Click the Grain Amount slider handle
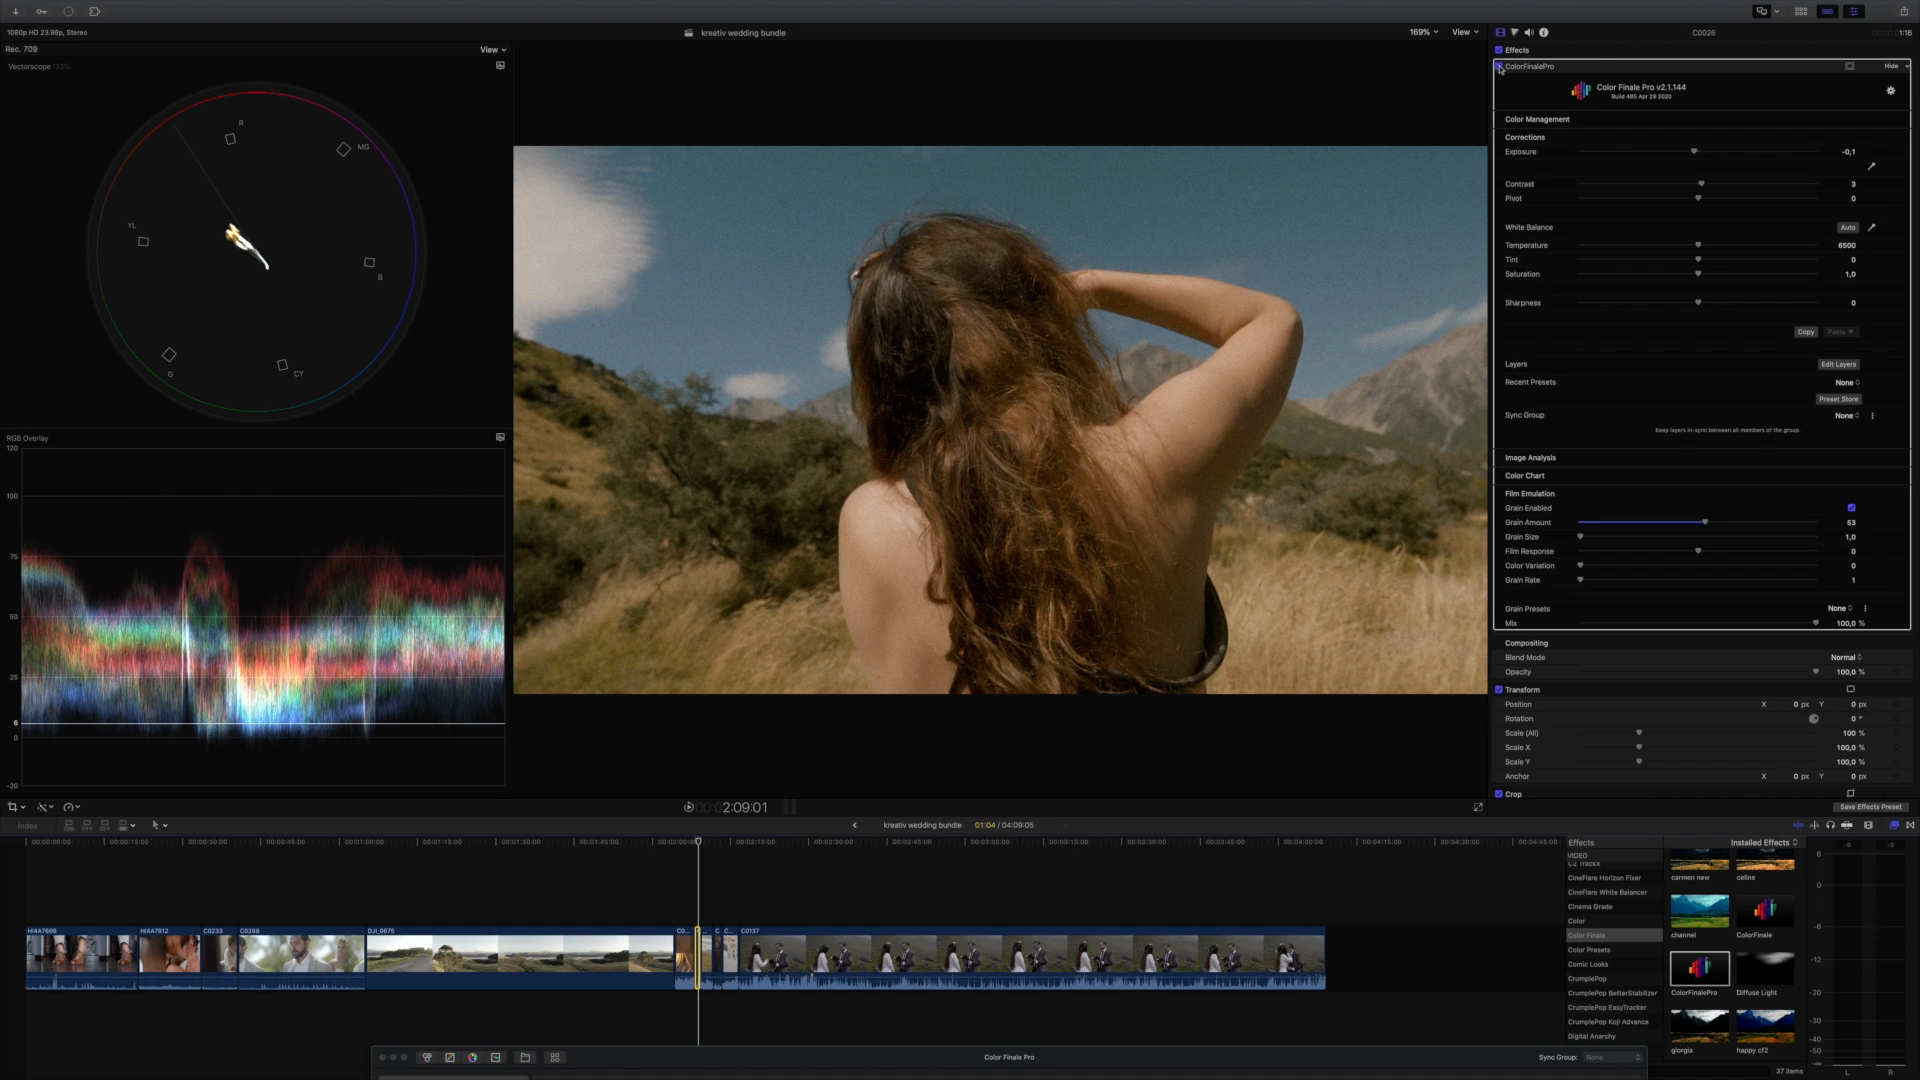The width and height of the screenshot is (1920, 1080). (x=1705, y=522)
